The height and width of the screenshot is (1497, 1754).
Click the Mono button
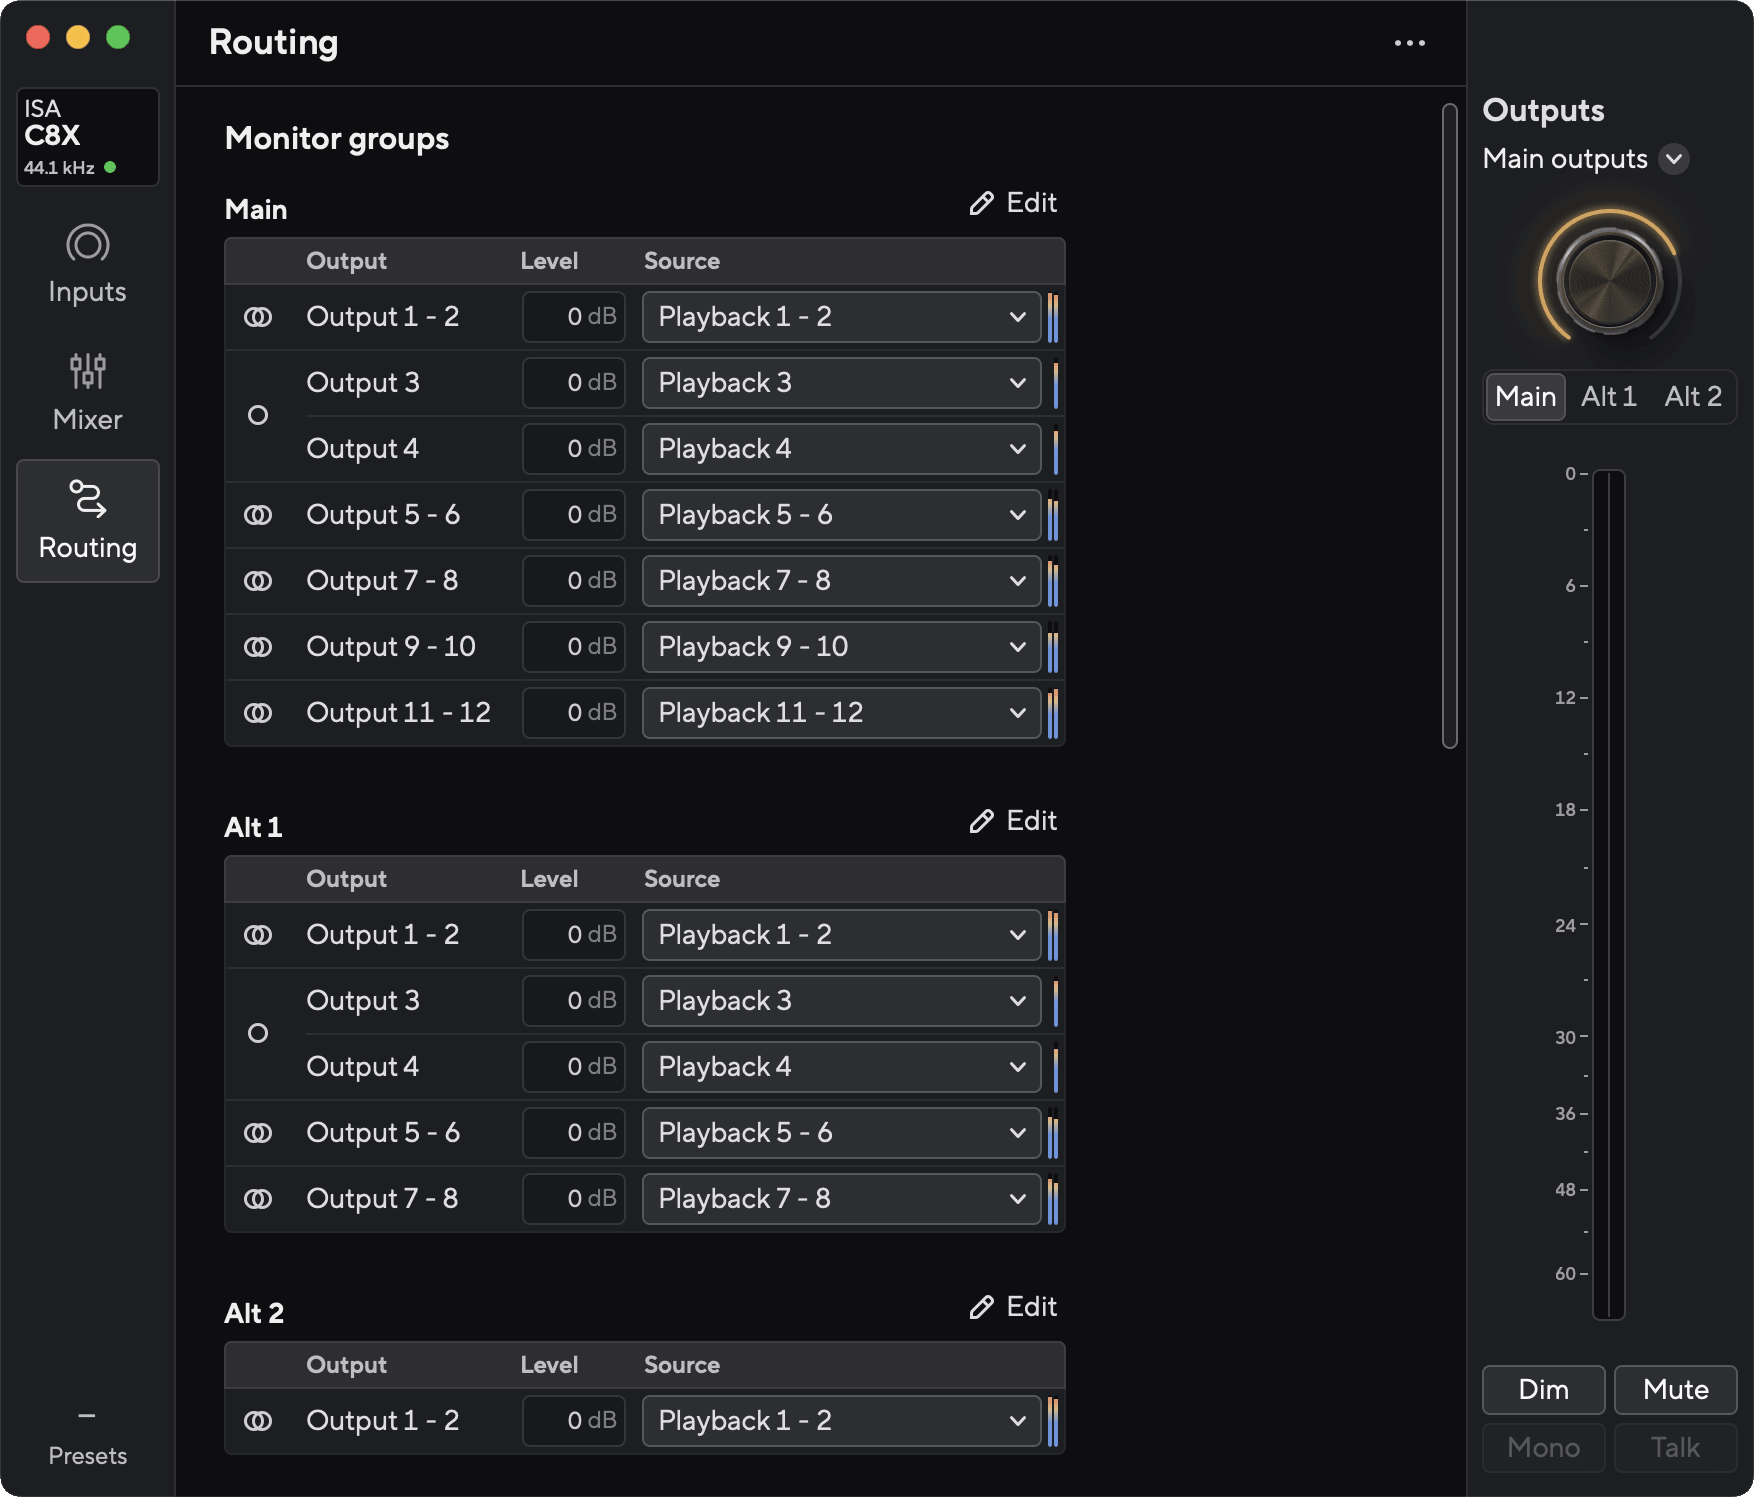pyautogui.click(x=1543, y=1448)
